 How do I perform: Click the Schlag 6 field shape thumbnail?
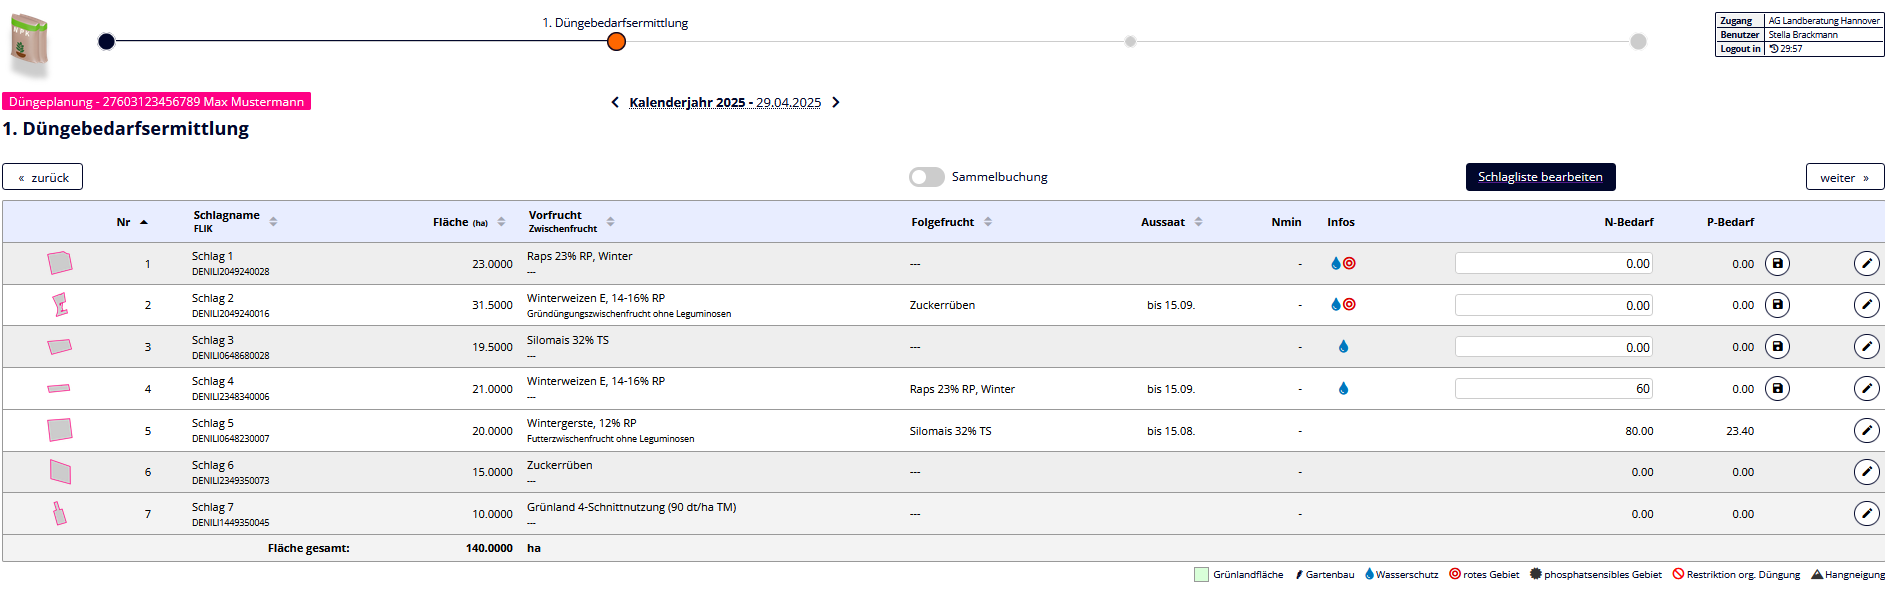coord(60,472)
